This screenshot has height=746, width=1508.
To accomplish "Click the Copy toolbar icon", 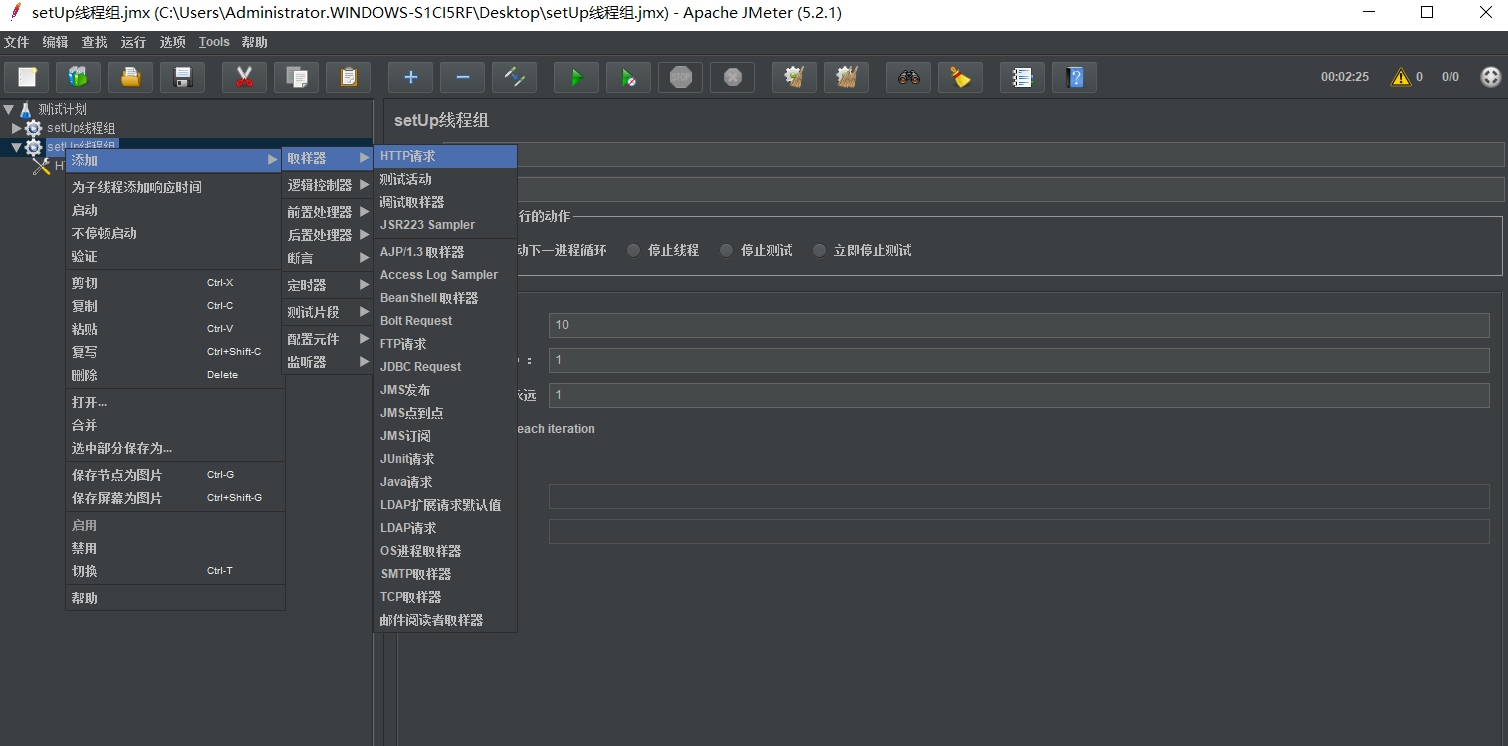I will [x=297, y=77].
